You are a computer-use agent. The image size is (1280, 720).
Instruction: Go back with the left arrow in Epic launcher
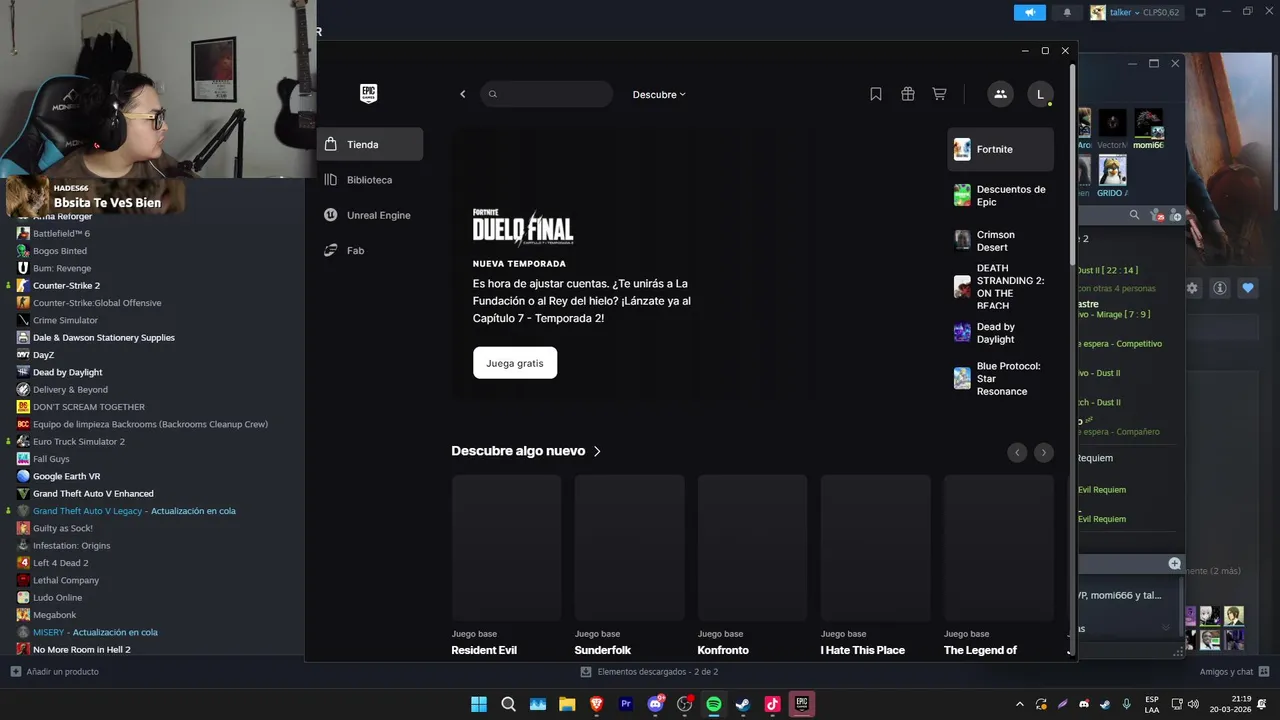point(462,94)
